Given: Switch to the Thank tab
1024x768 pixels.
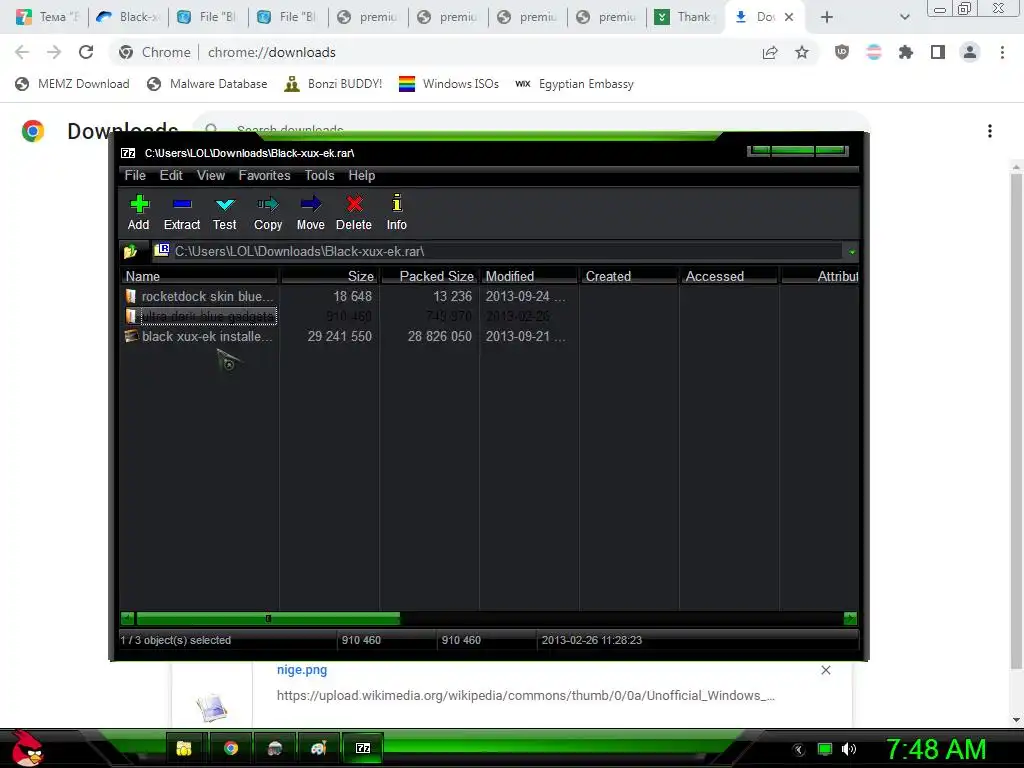Looking at the screenshot, I should coord(684,17).
